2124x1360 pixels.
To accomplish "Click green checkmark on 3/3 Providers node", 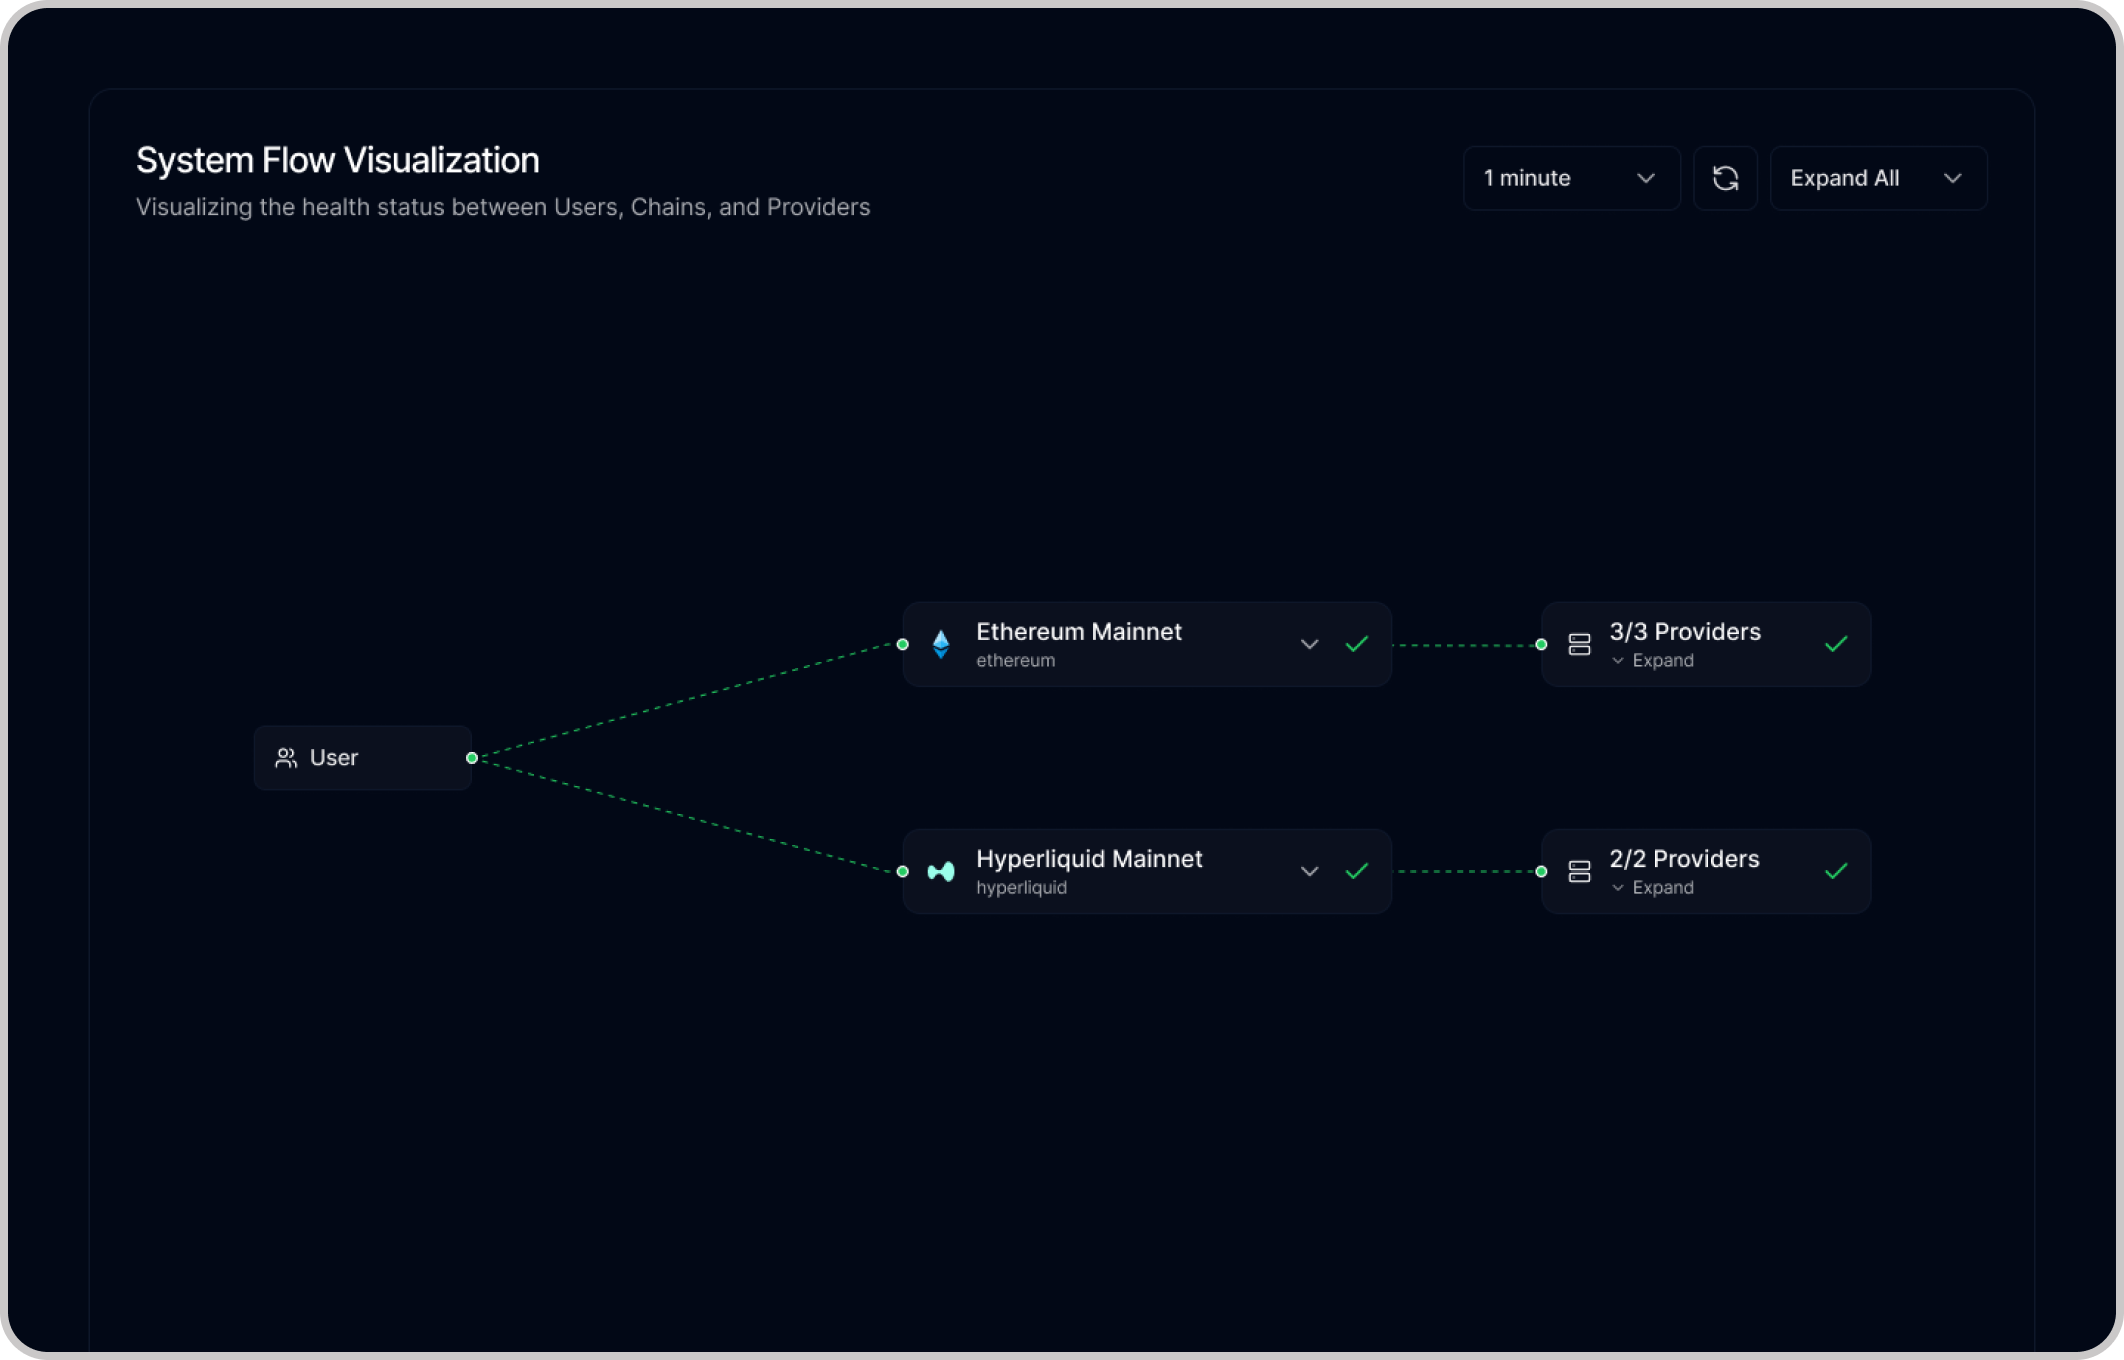I will 1835,644.
